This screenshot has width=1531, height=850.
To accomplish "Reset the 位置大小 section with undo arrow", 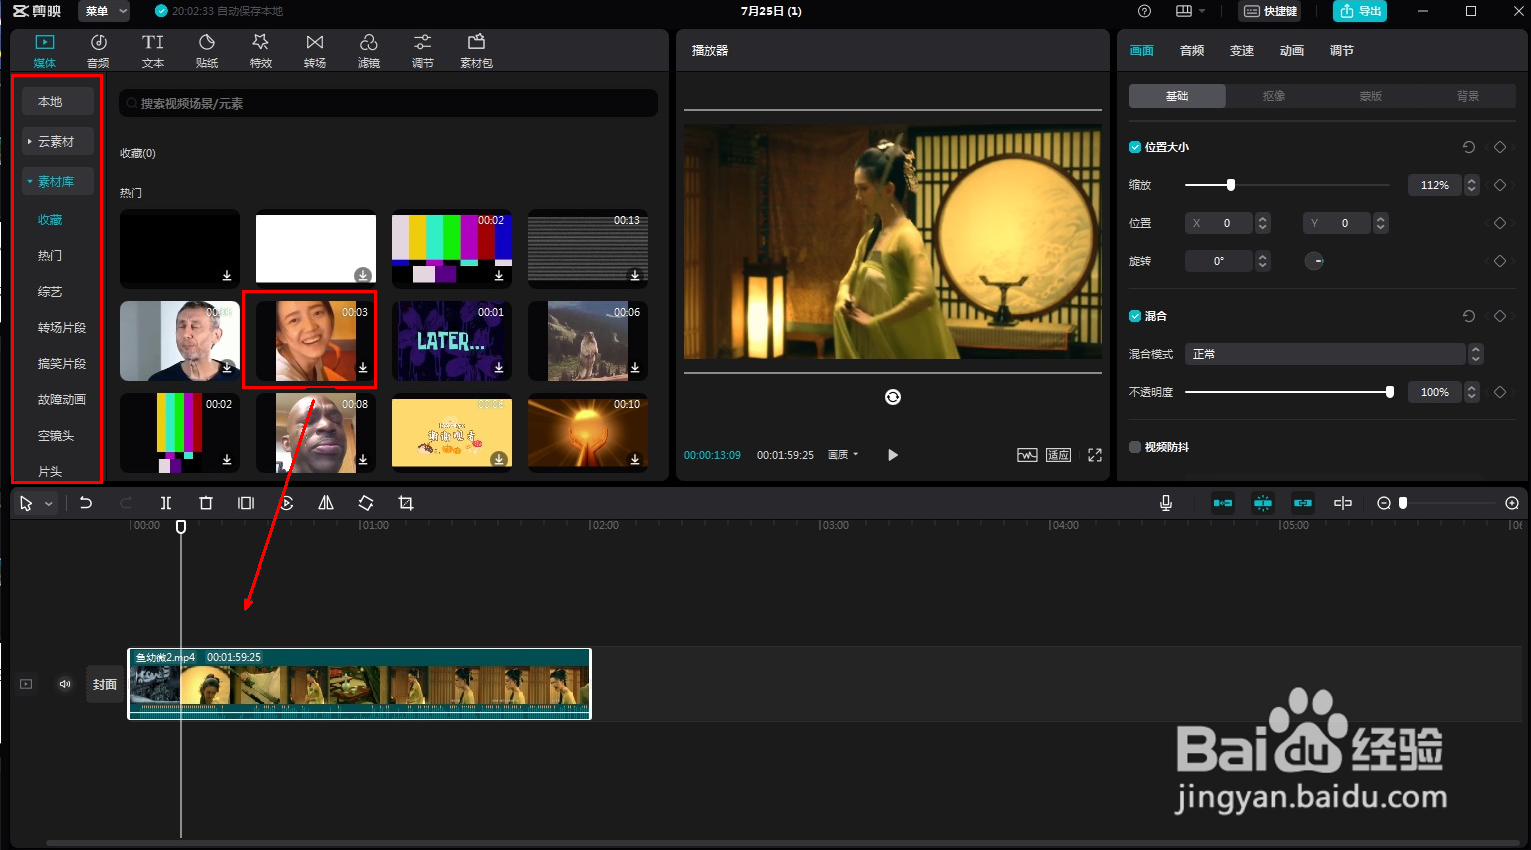I will coord(1469,147).
